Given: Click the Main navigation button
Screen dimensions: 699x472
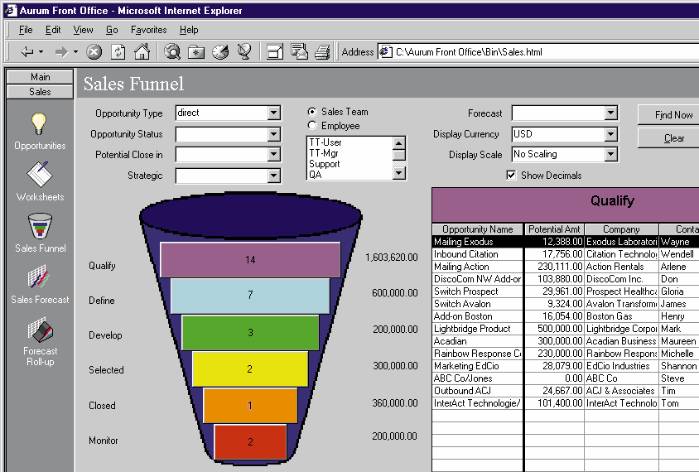Looking at the screenshot, I should coord(40,77).
